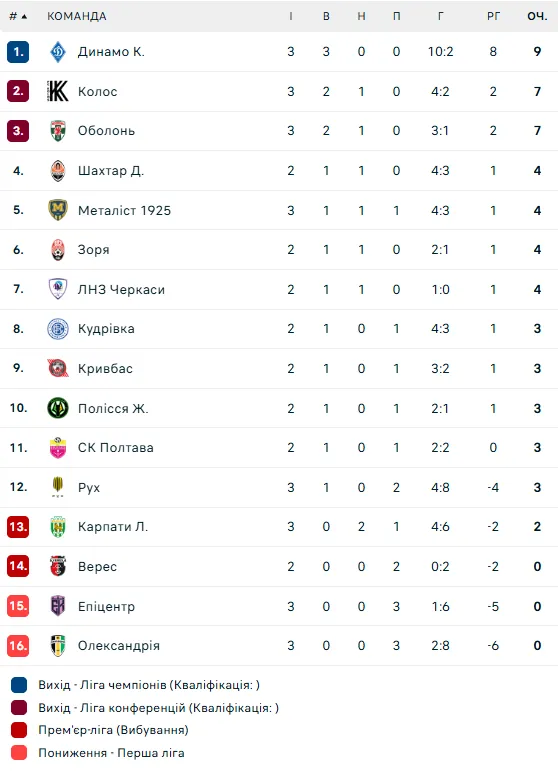Image resolution: width=558 pixels, height=771 pixels.
Task: Click the Рух club logo
Action: [58, 487]
